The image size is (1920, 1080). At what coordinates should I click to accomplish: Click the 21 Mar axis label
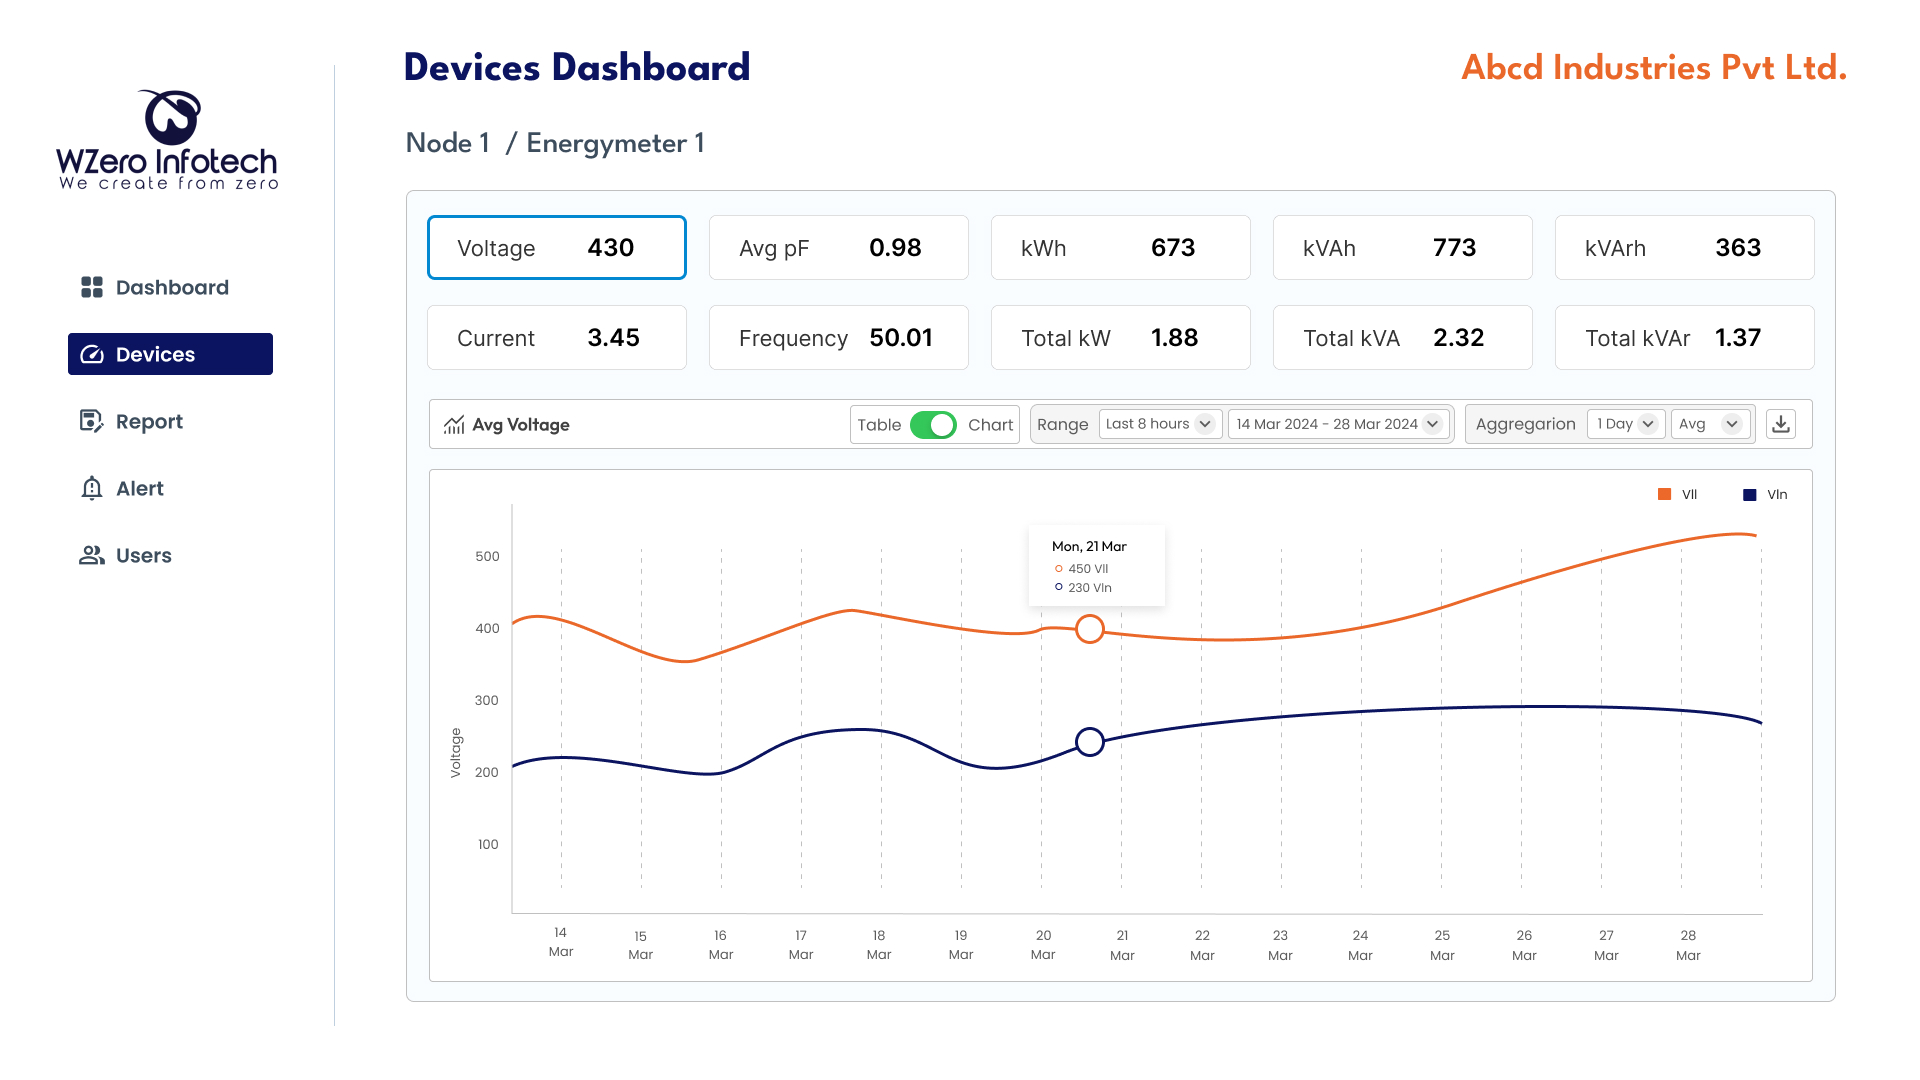(x=1122, y=945)
